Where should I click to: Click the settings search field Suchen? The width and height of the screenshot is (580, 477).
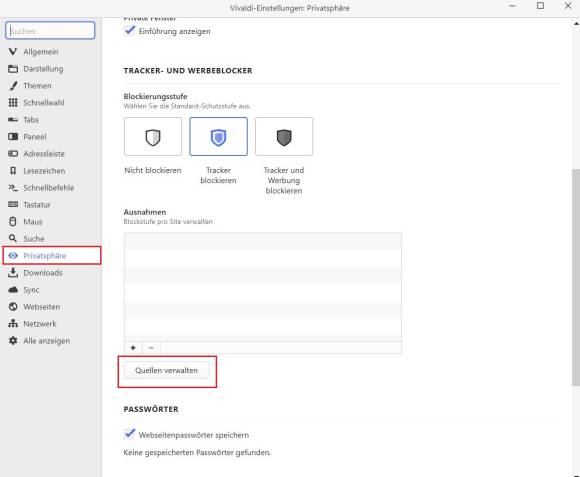pos(50,30)
